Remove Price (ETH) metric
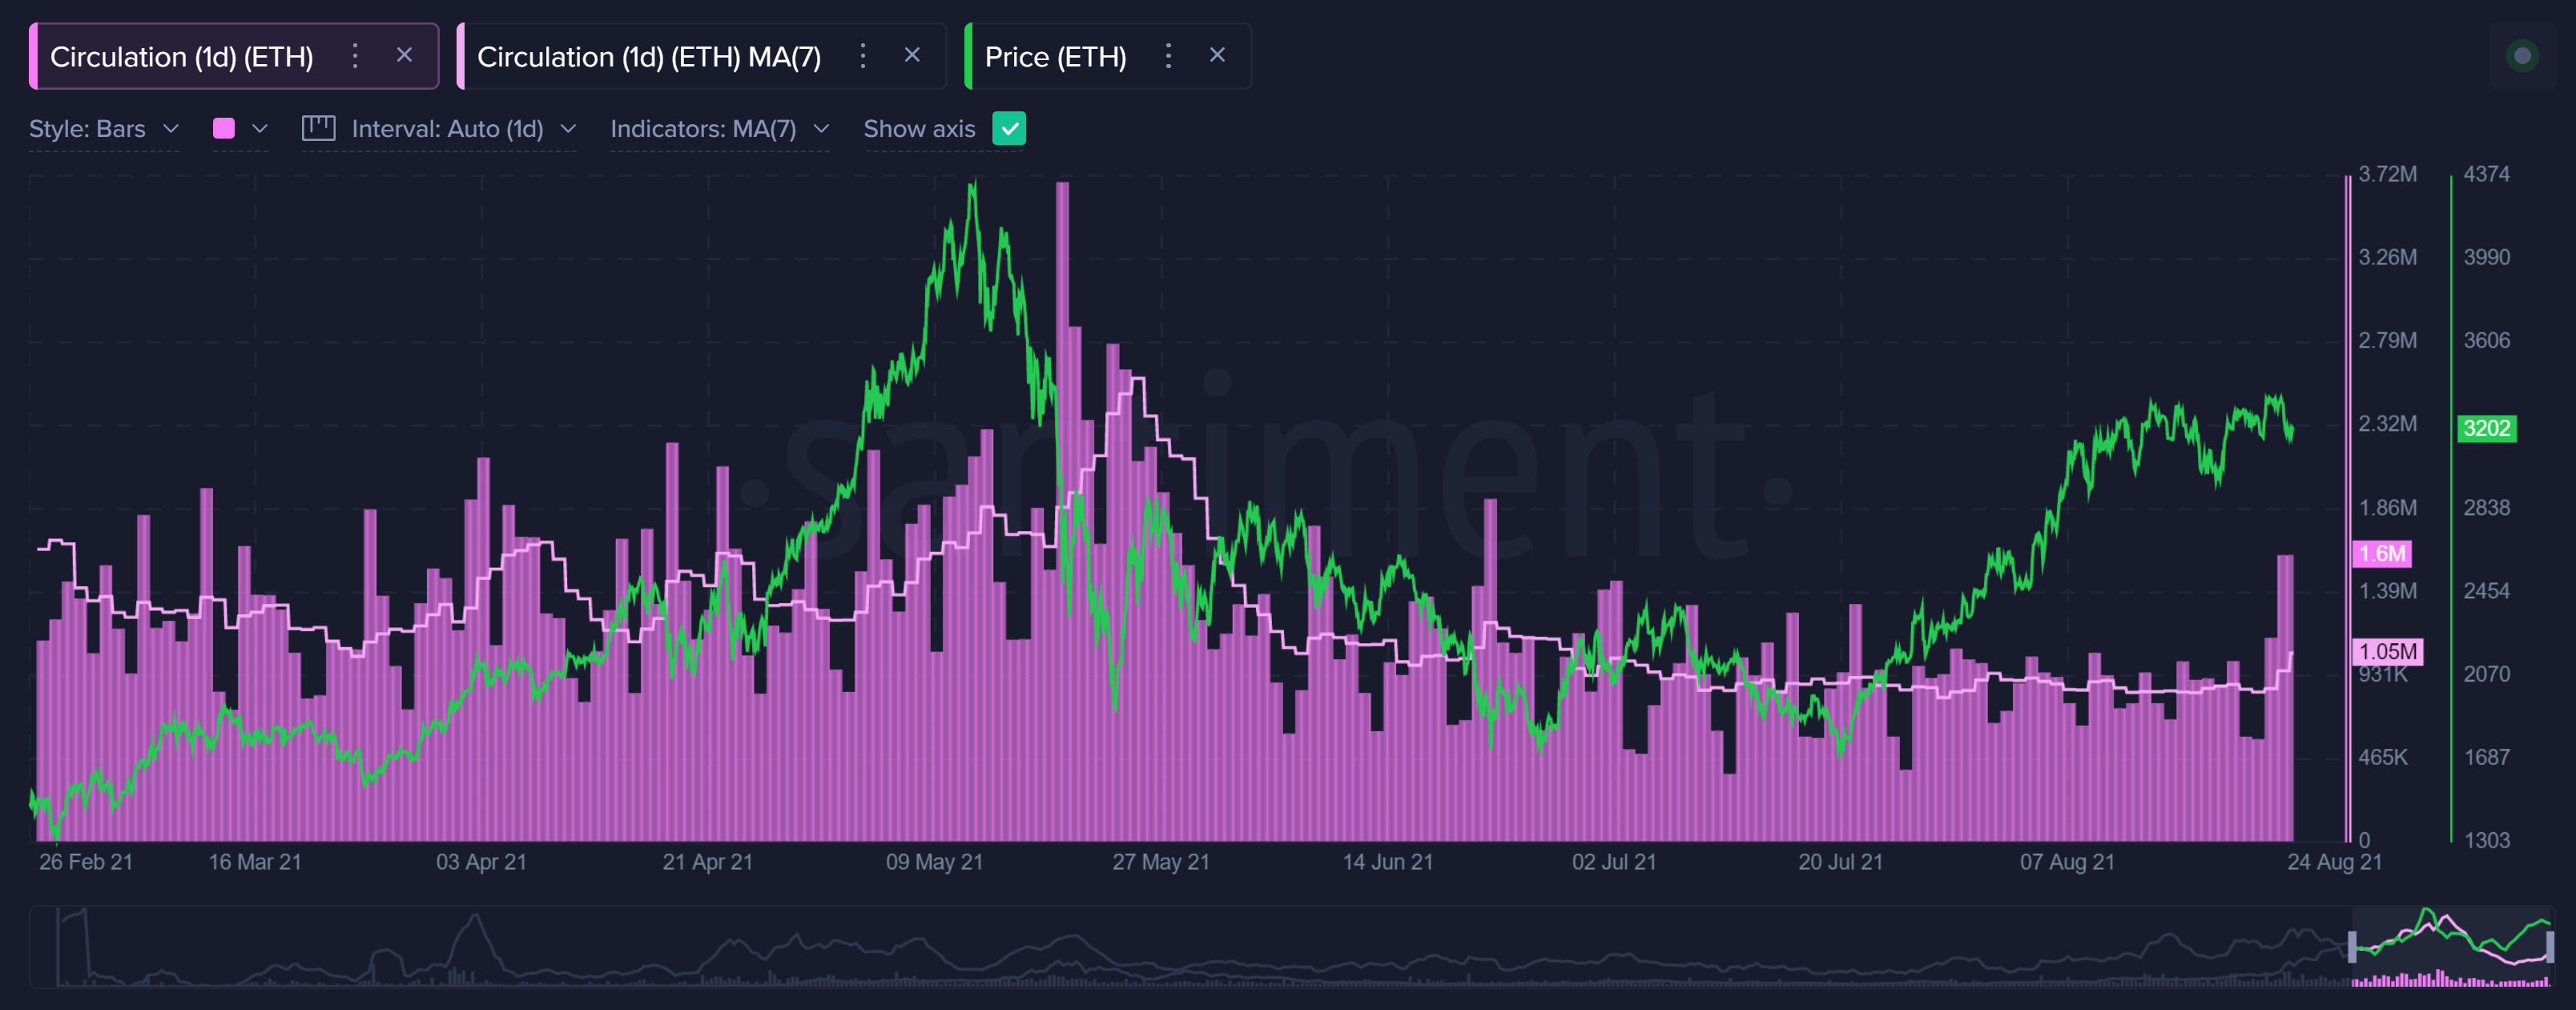The image size is (2576, 1010). (1216, 56)
